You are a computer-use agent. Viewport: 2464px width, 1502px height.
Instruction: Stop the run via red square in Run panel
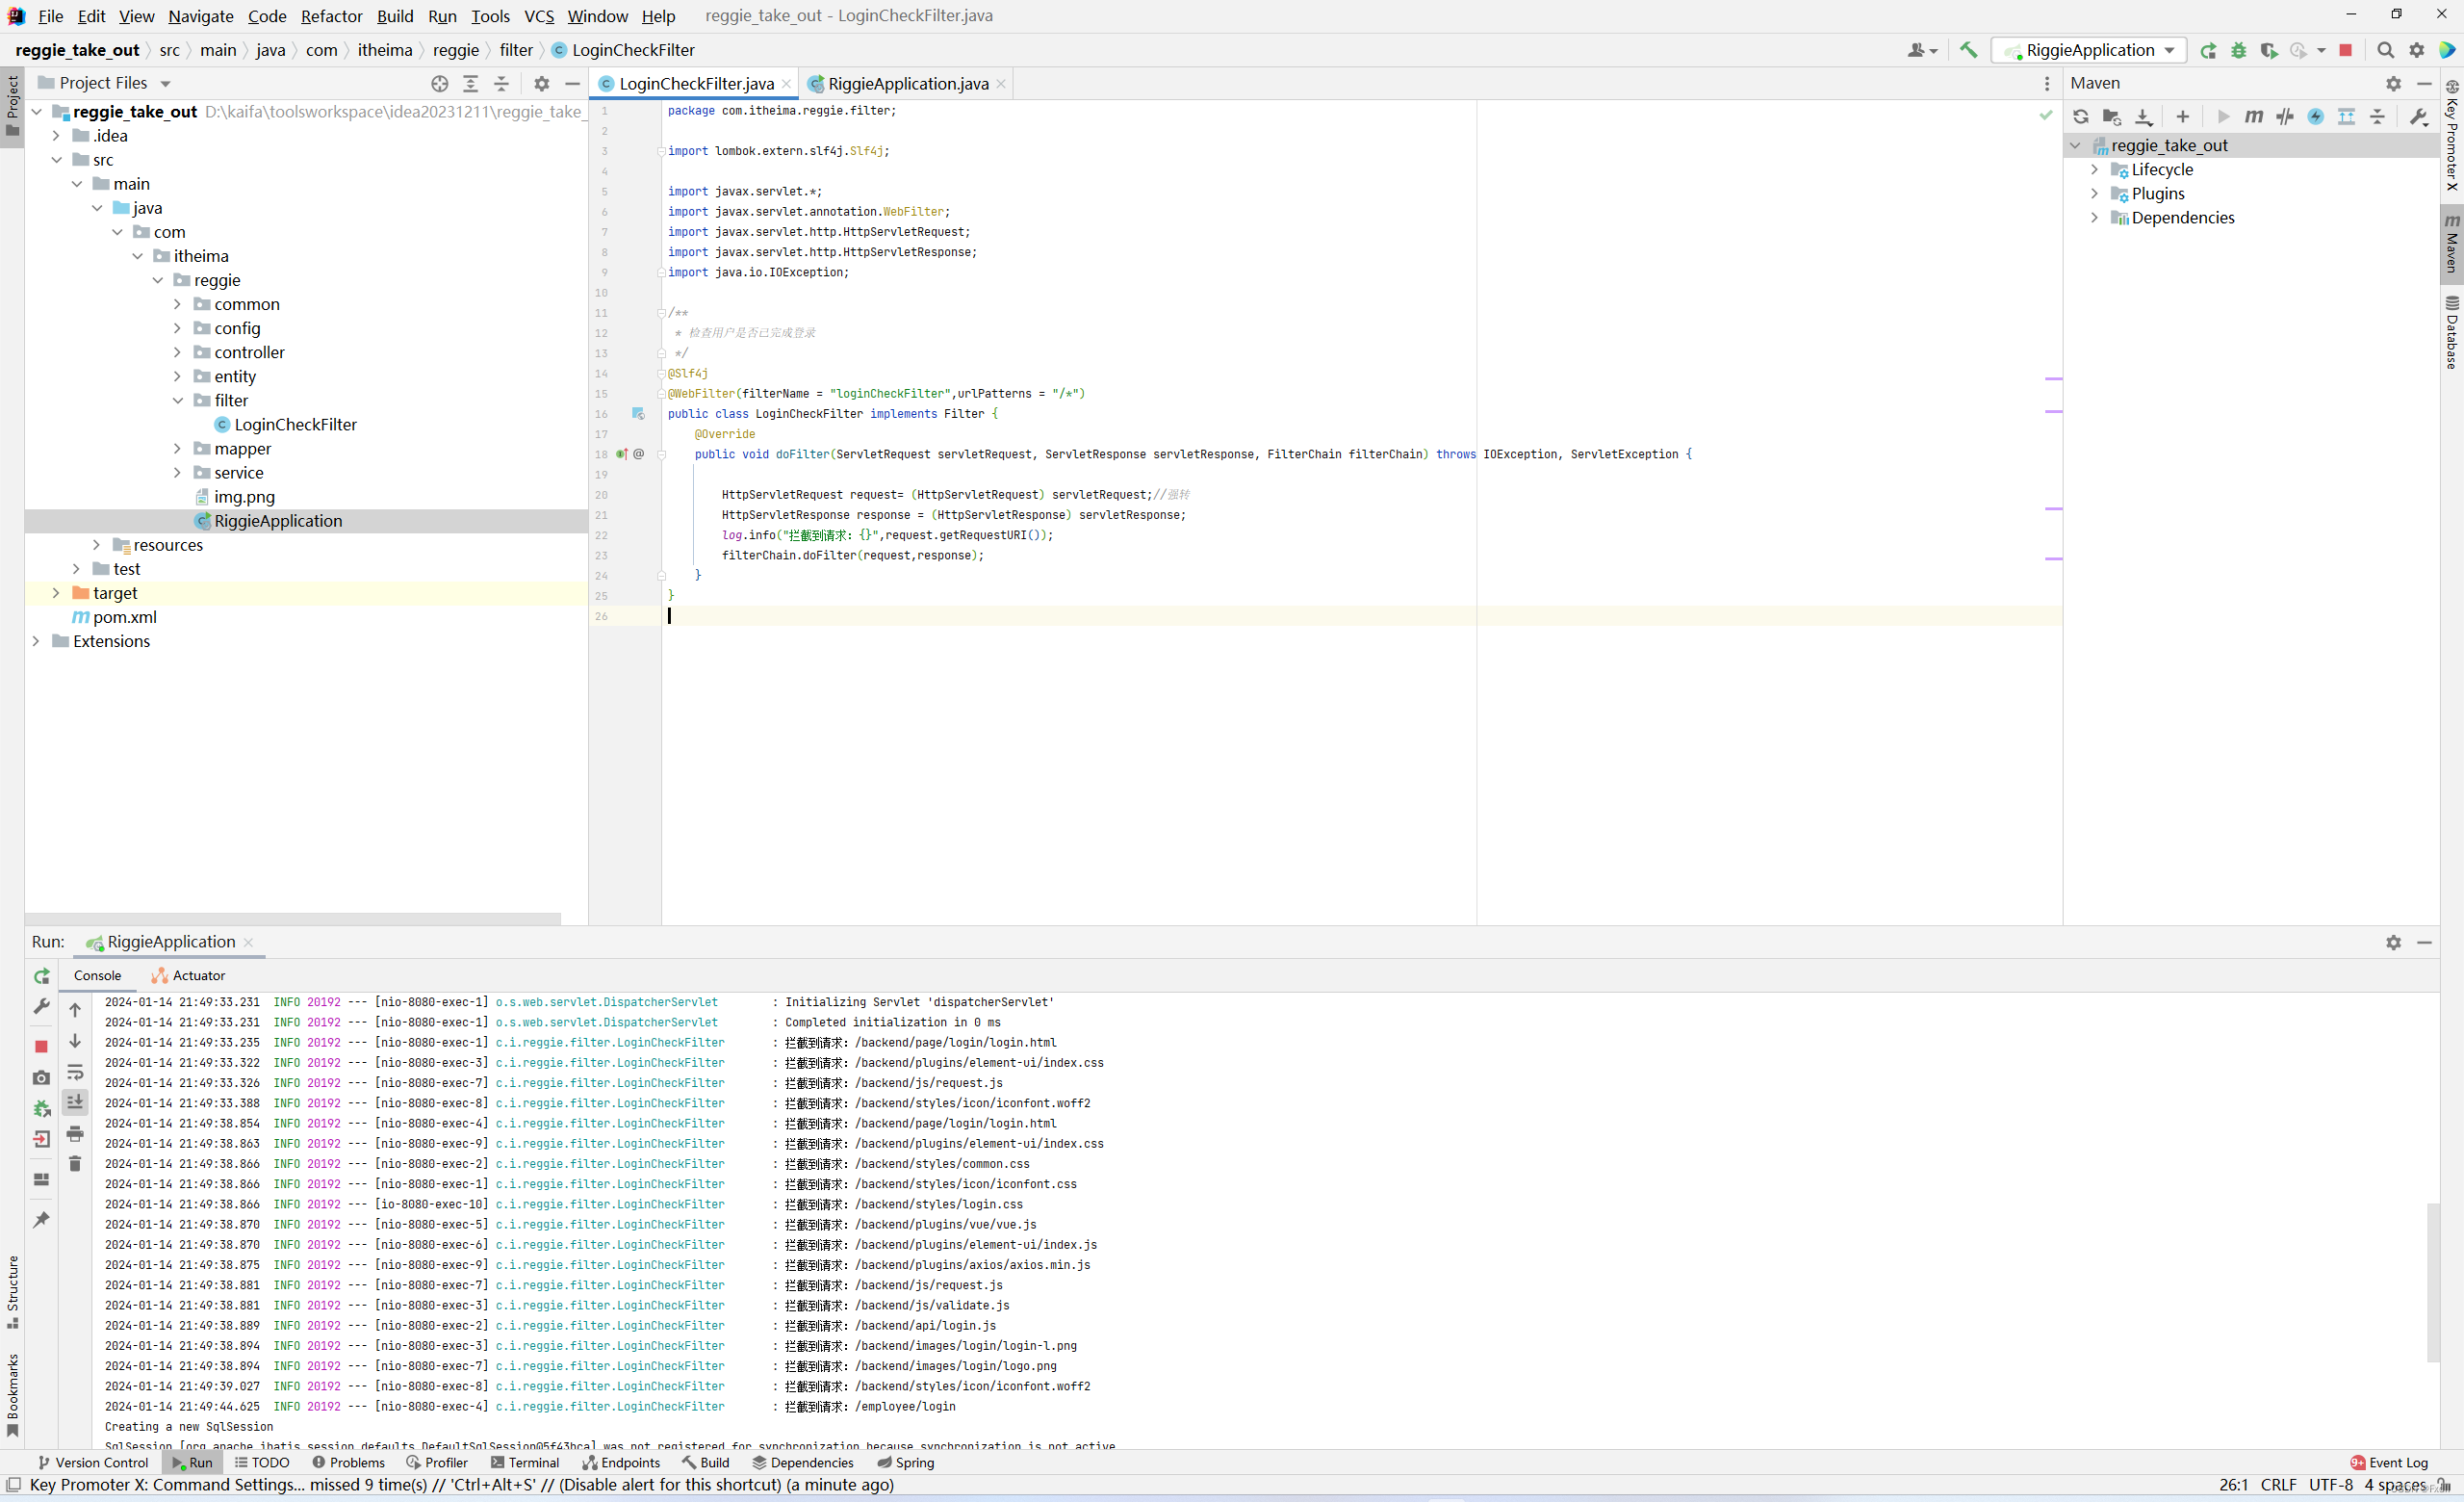(41, 1046)
